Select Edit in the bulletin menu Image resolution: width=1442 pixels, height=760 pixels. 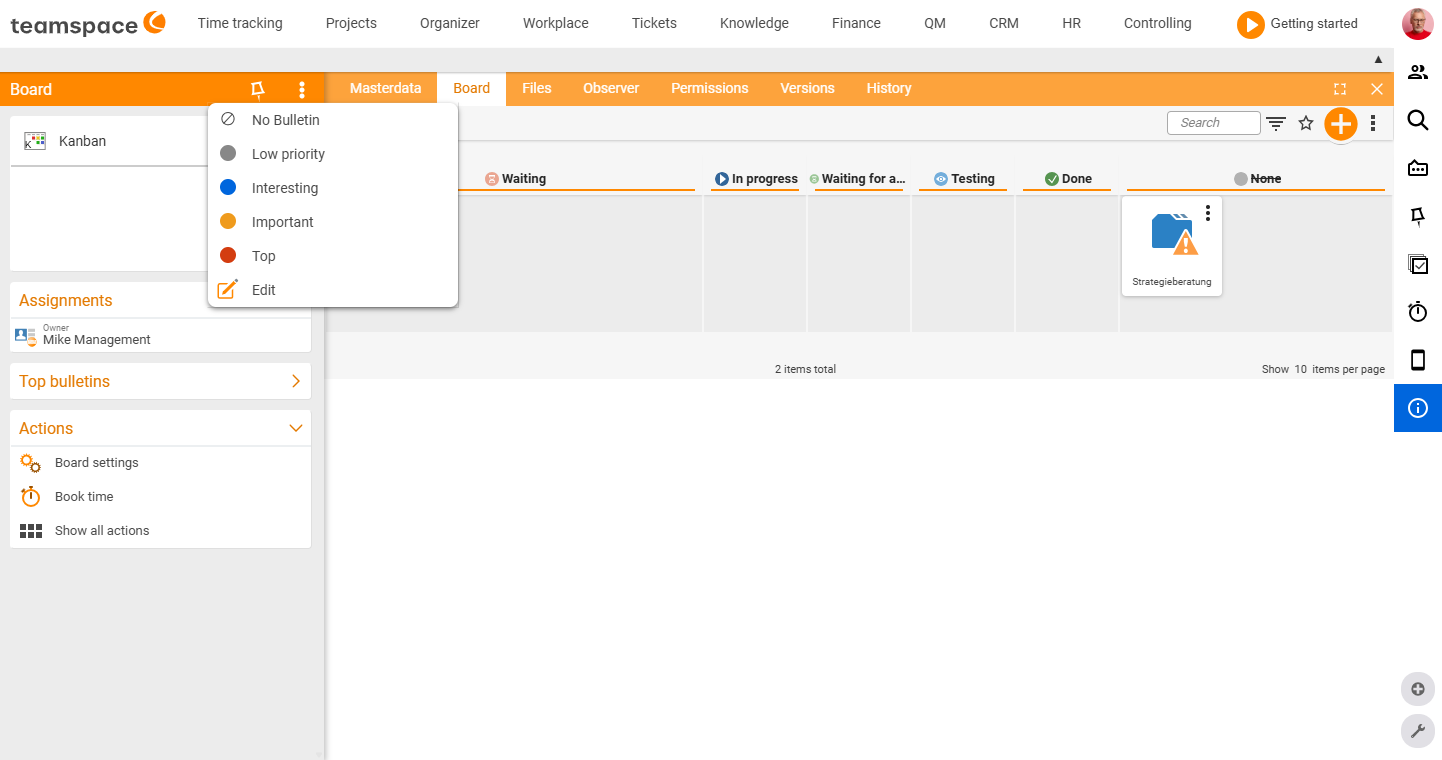pos(333,290)
